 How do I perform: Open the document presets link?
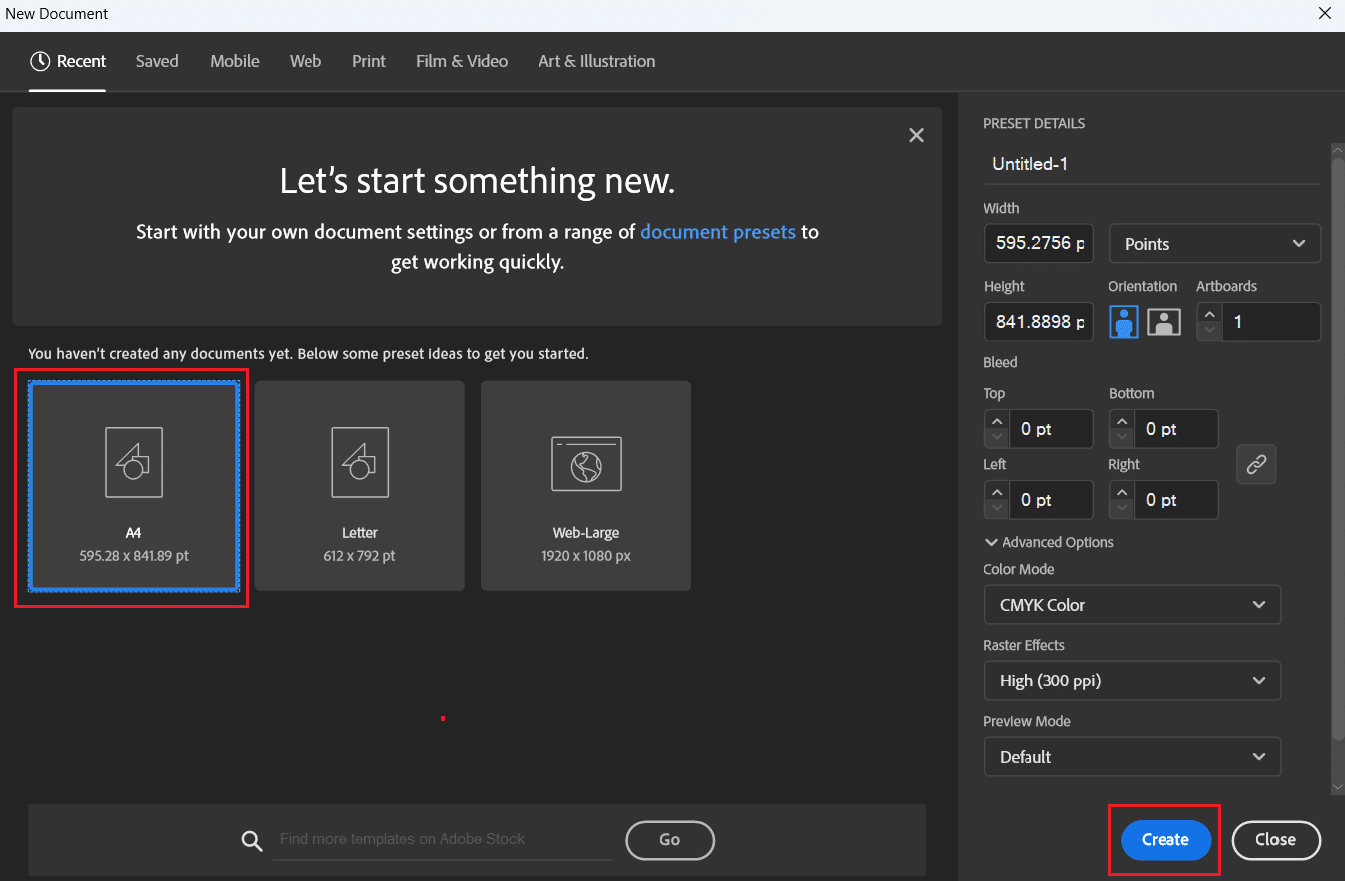tap(718, 231)
